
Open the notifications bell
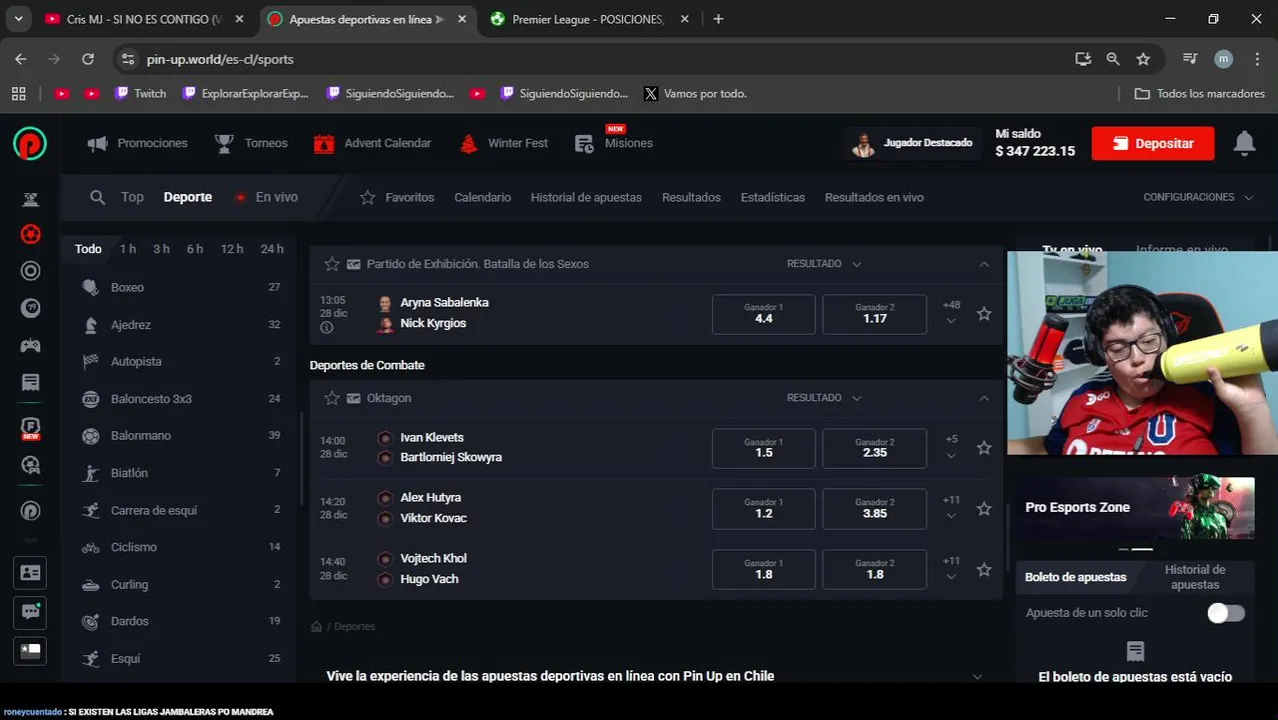pos(1244,143)
